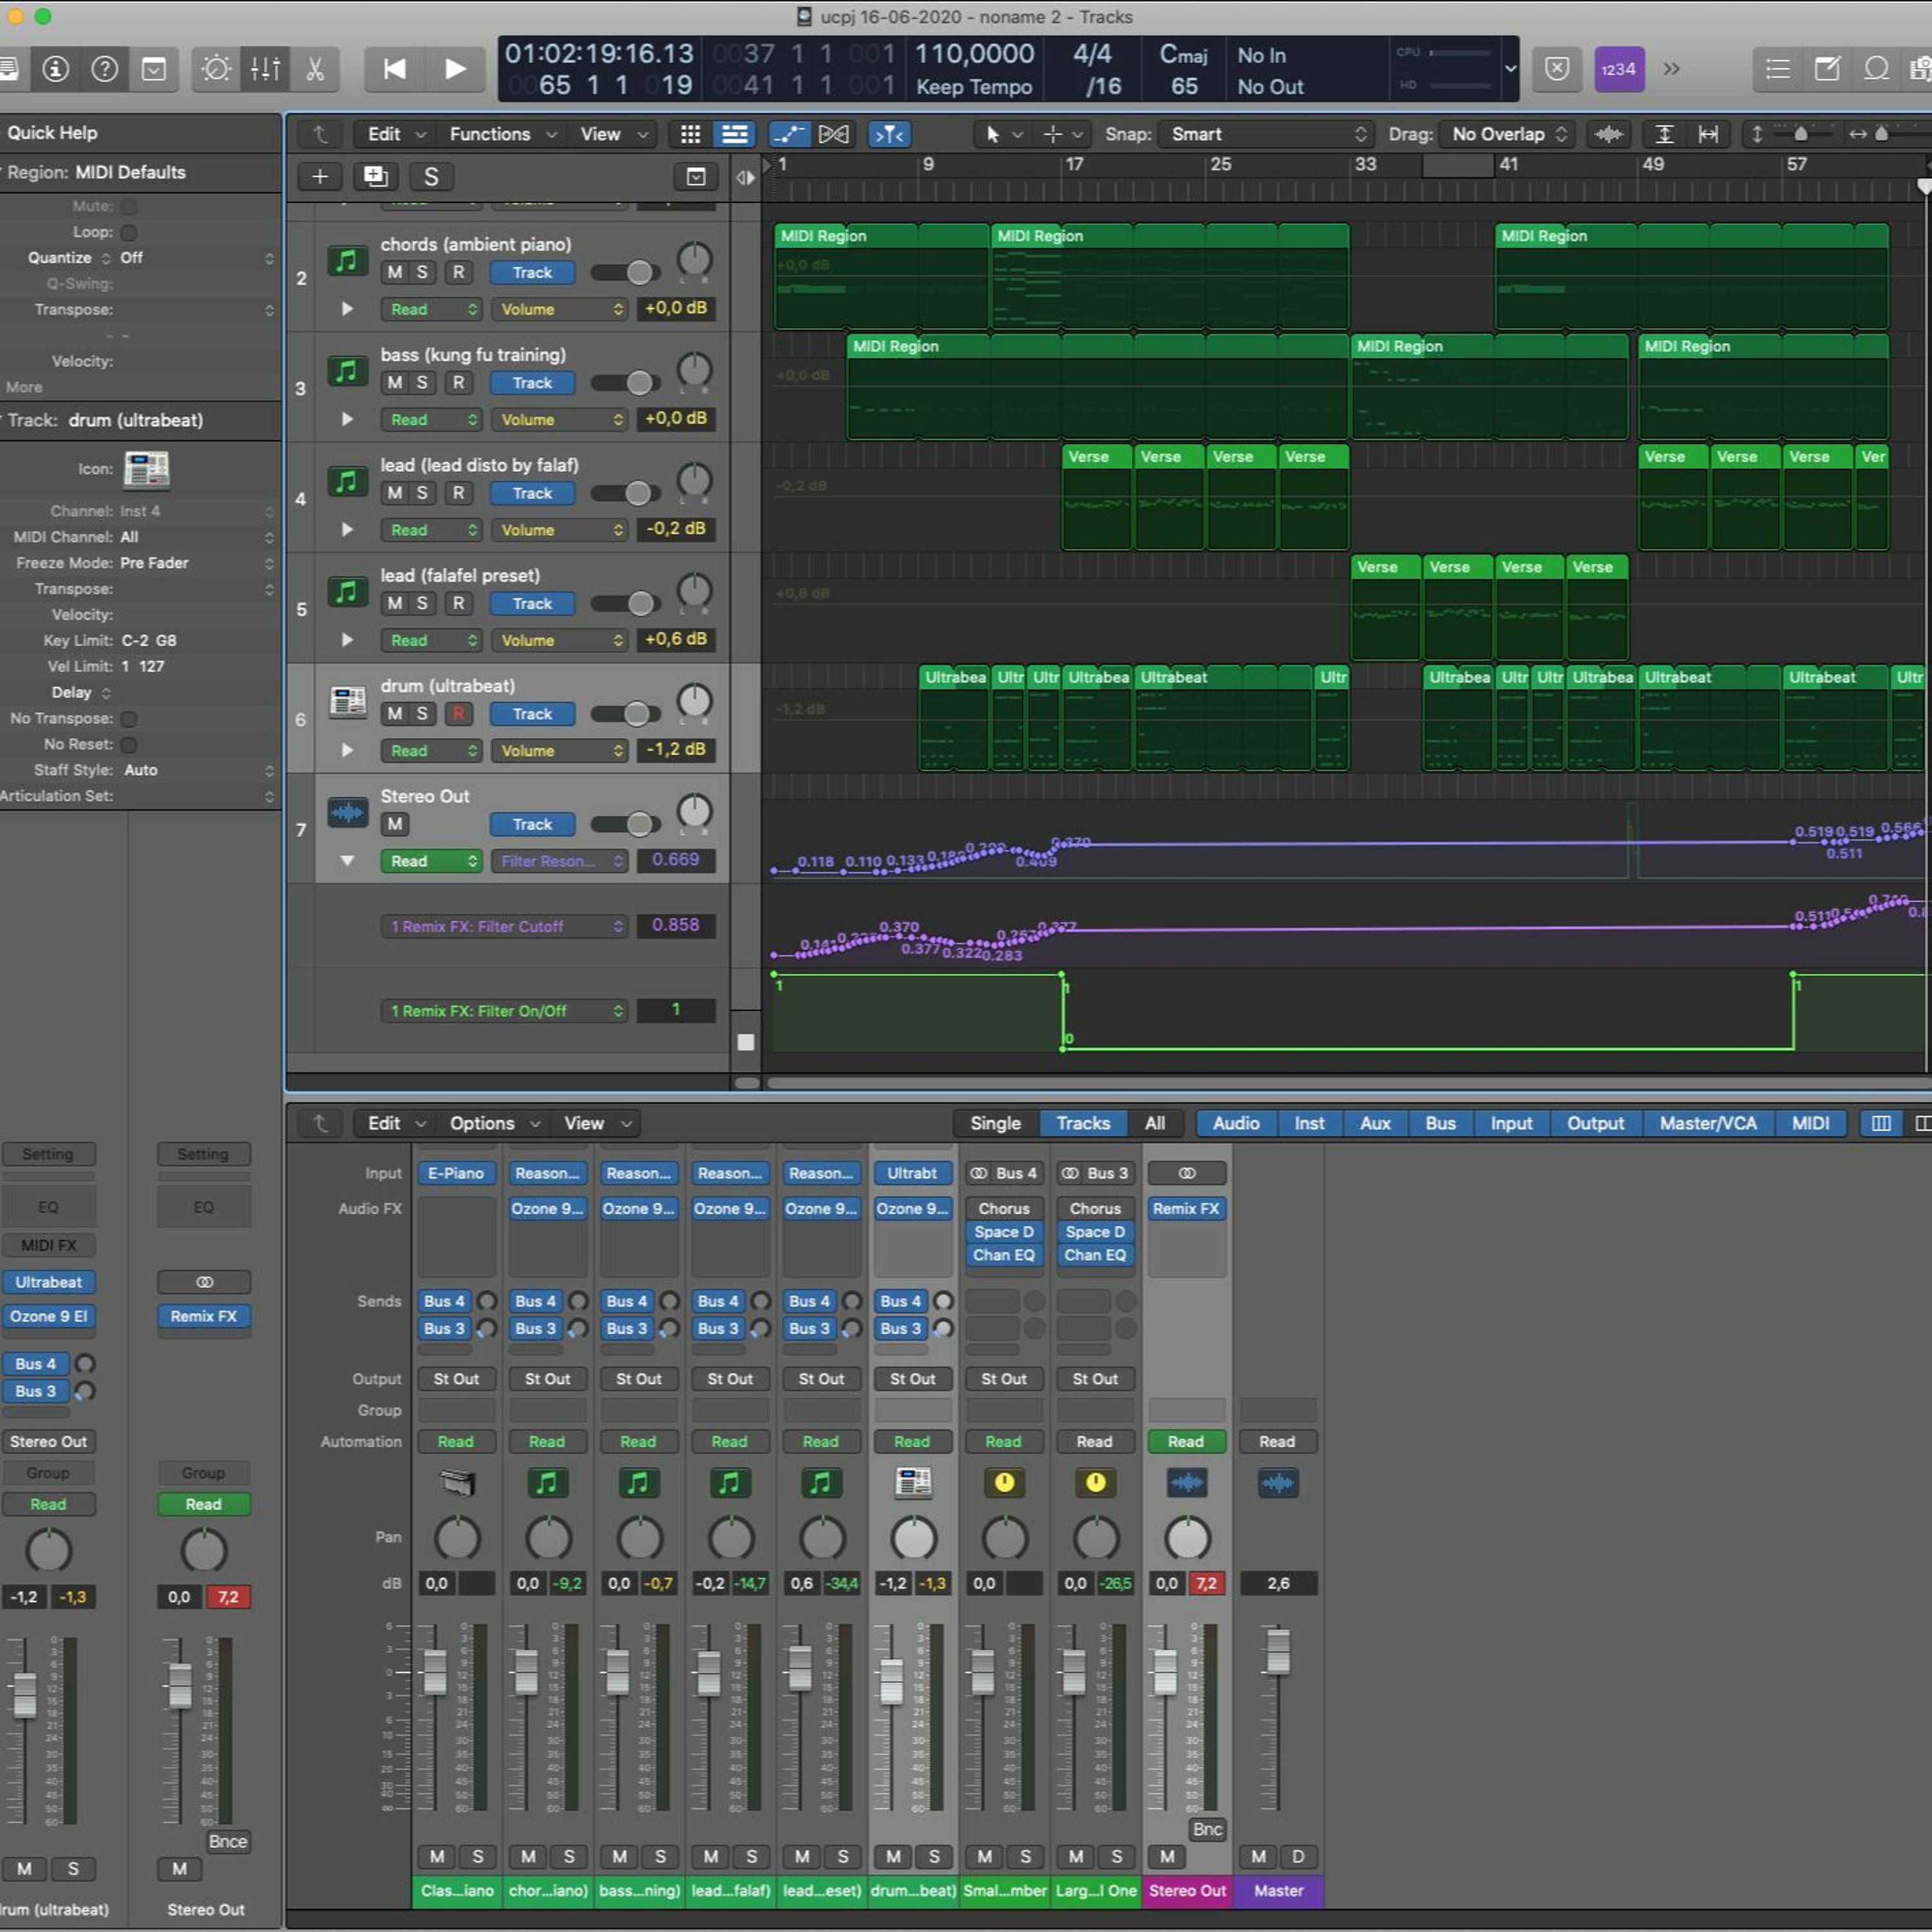Switch Mixer to All view
The width and height of the screenshot is (1932, 1932).
pos(1155,1123)
